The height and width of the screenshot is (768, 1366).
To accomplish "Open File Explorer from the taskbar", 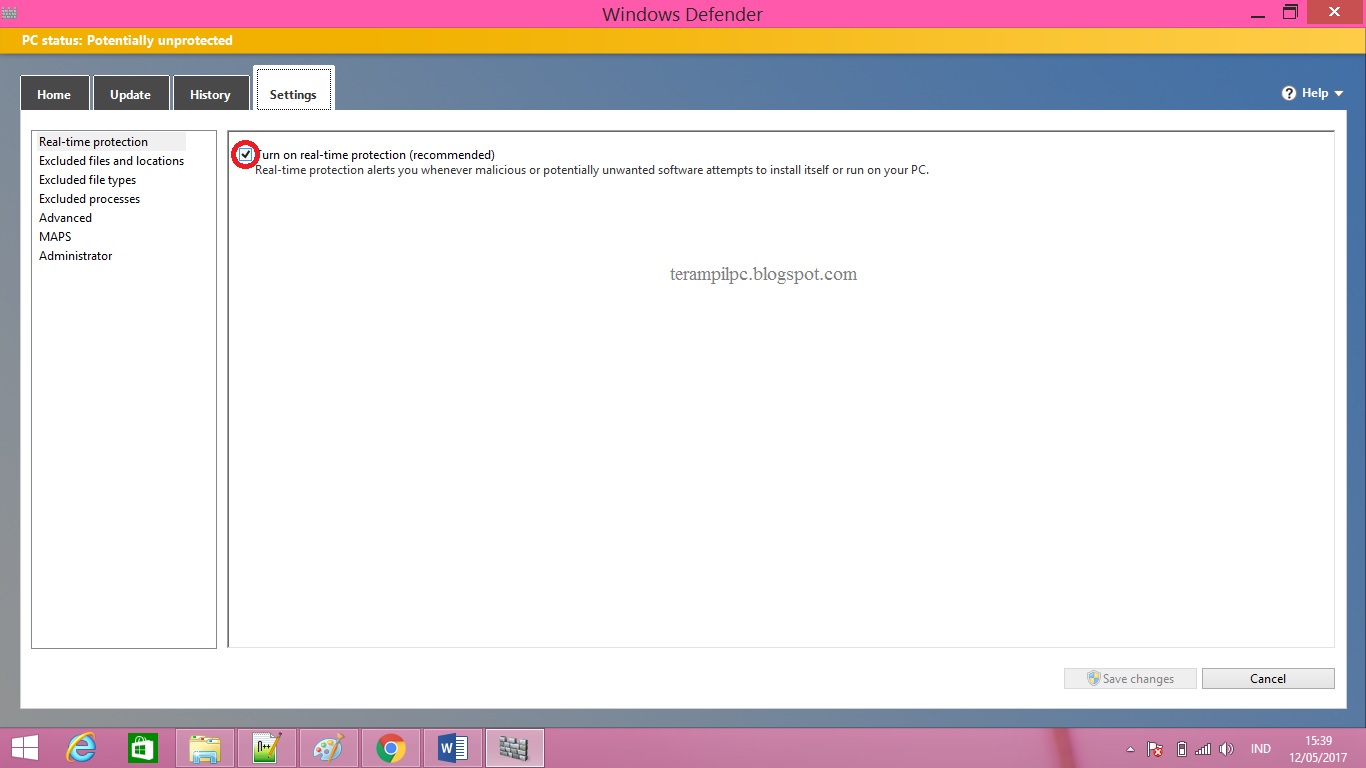I will coord(205,748).
